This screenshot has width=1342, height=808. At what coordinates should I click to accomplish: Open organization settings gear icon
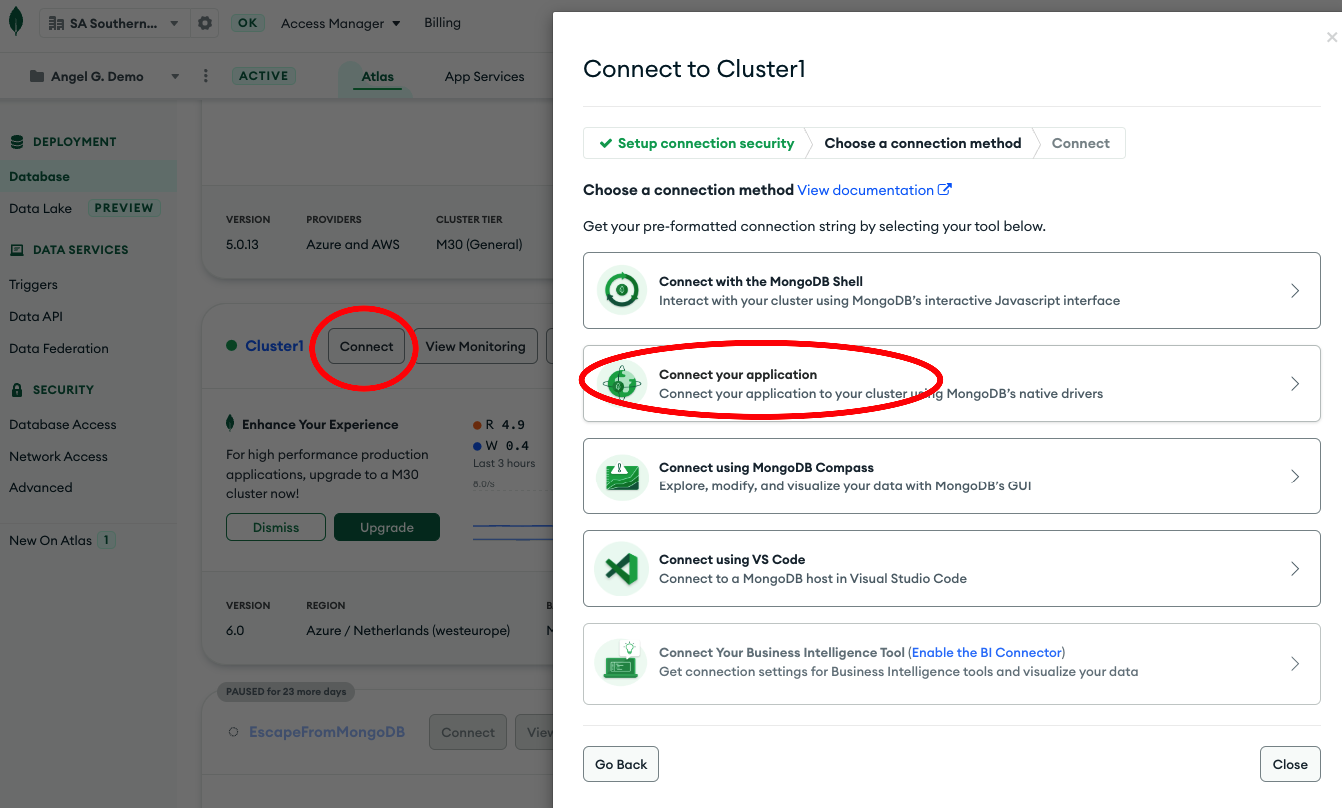click(205, 23)
